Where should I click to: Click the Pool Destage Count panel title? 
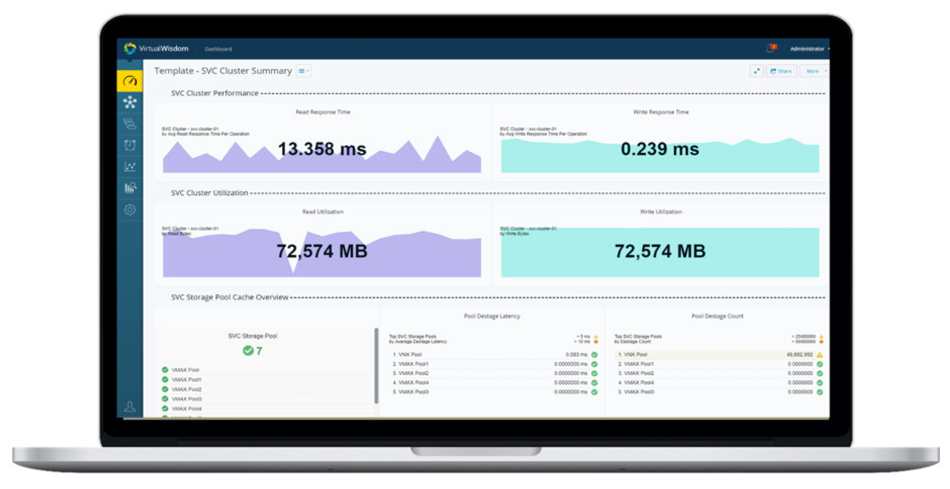click(717, 316)
